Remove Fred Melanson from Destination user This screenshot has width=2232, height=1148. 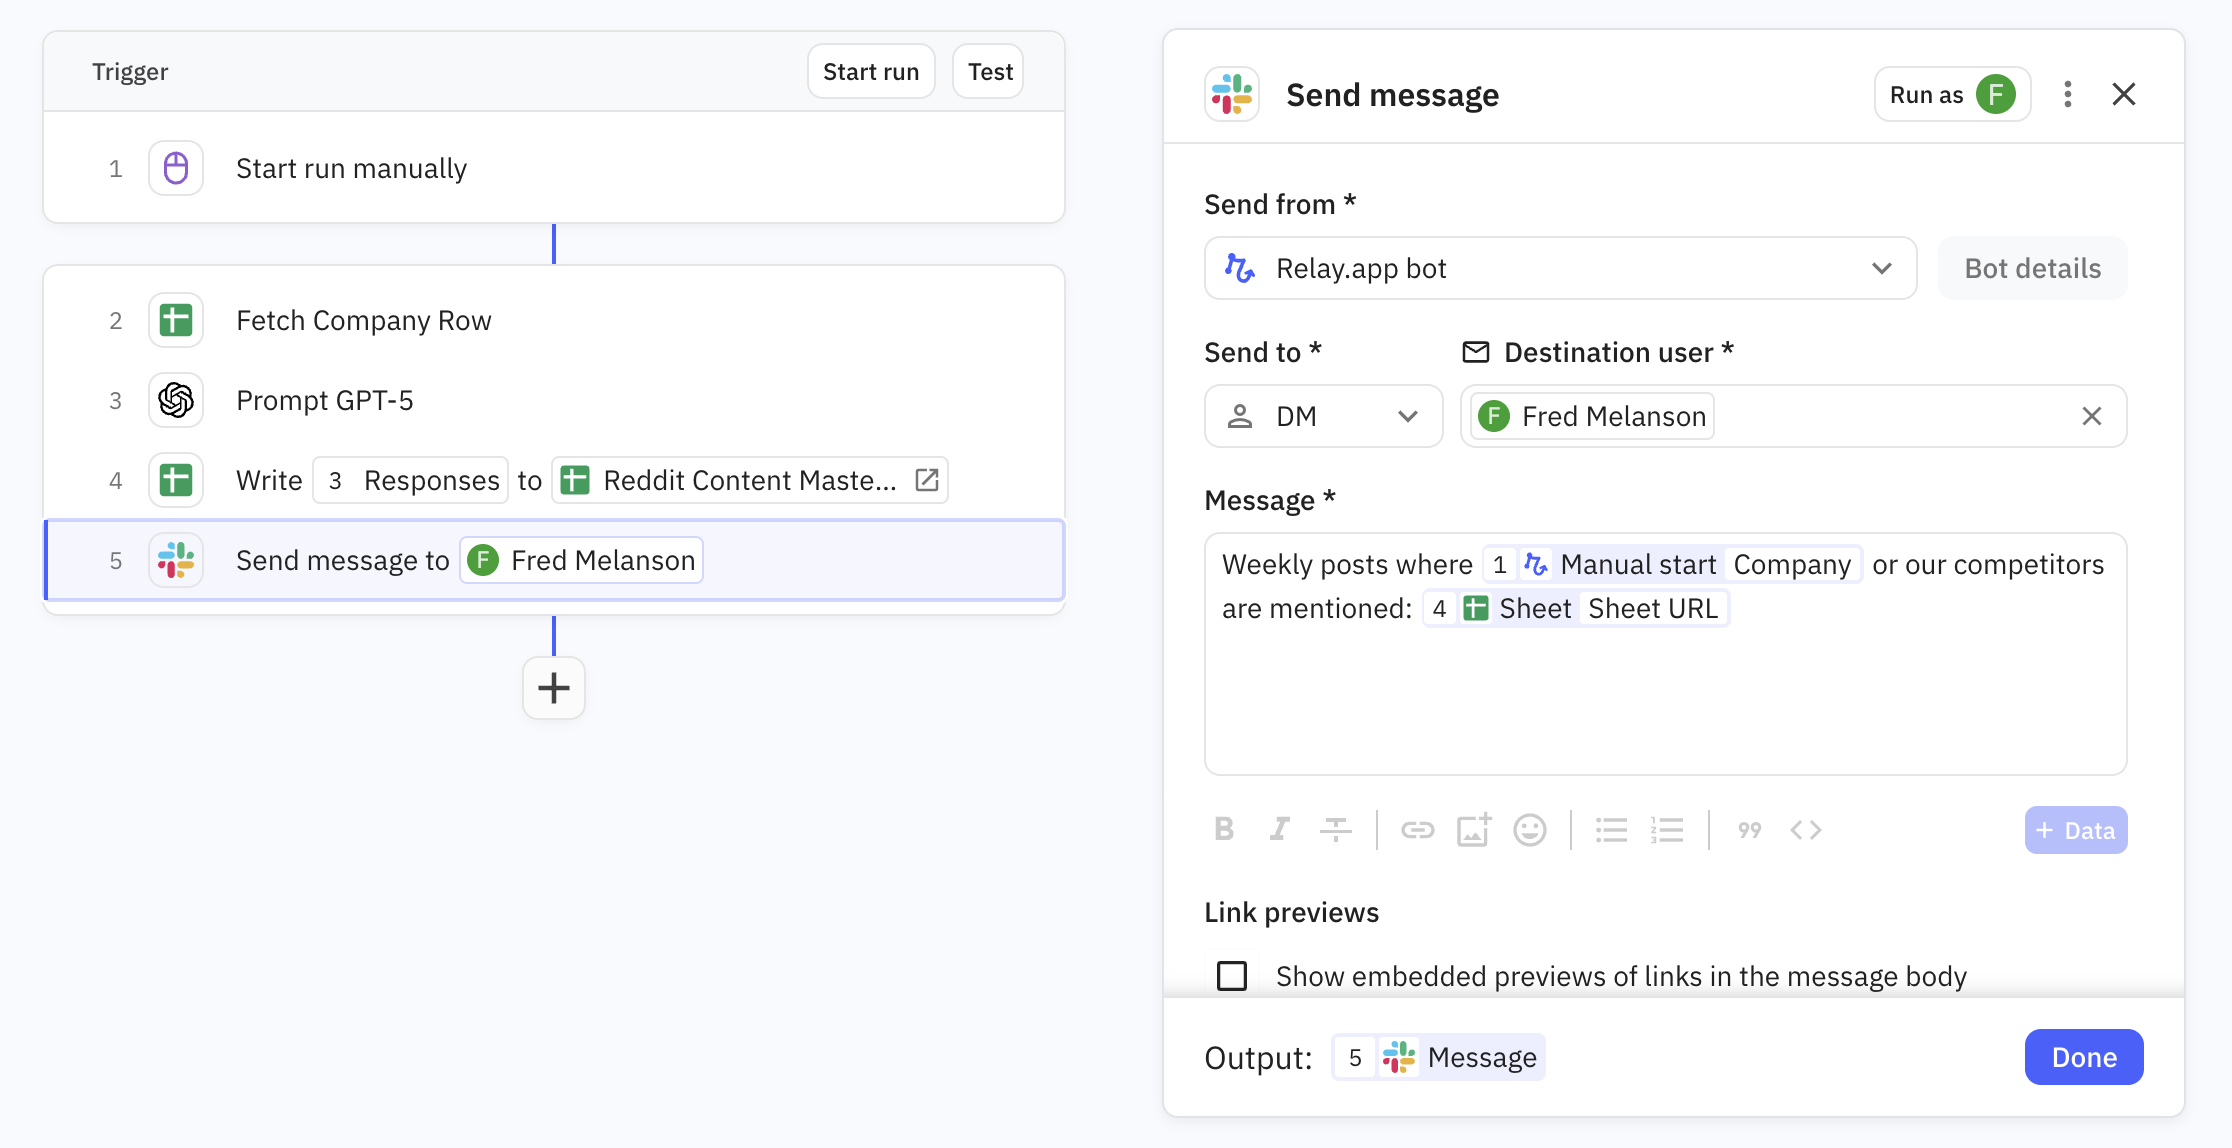point(2091,416)
